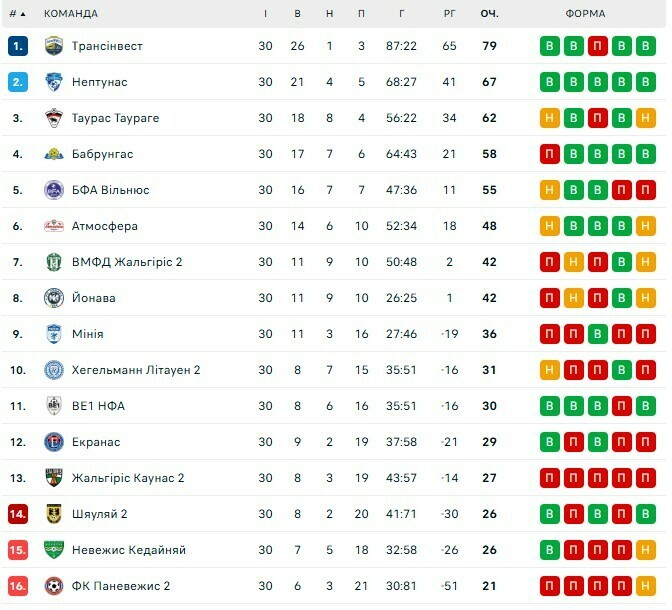Click the Трансінвест team logo
672x610 pixels.
pos(54,46)
